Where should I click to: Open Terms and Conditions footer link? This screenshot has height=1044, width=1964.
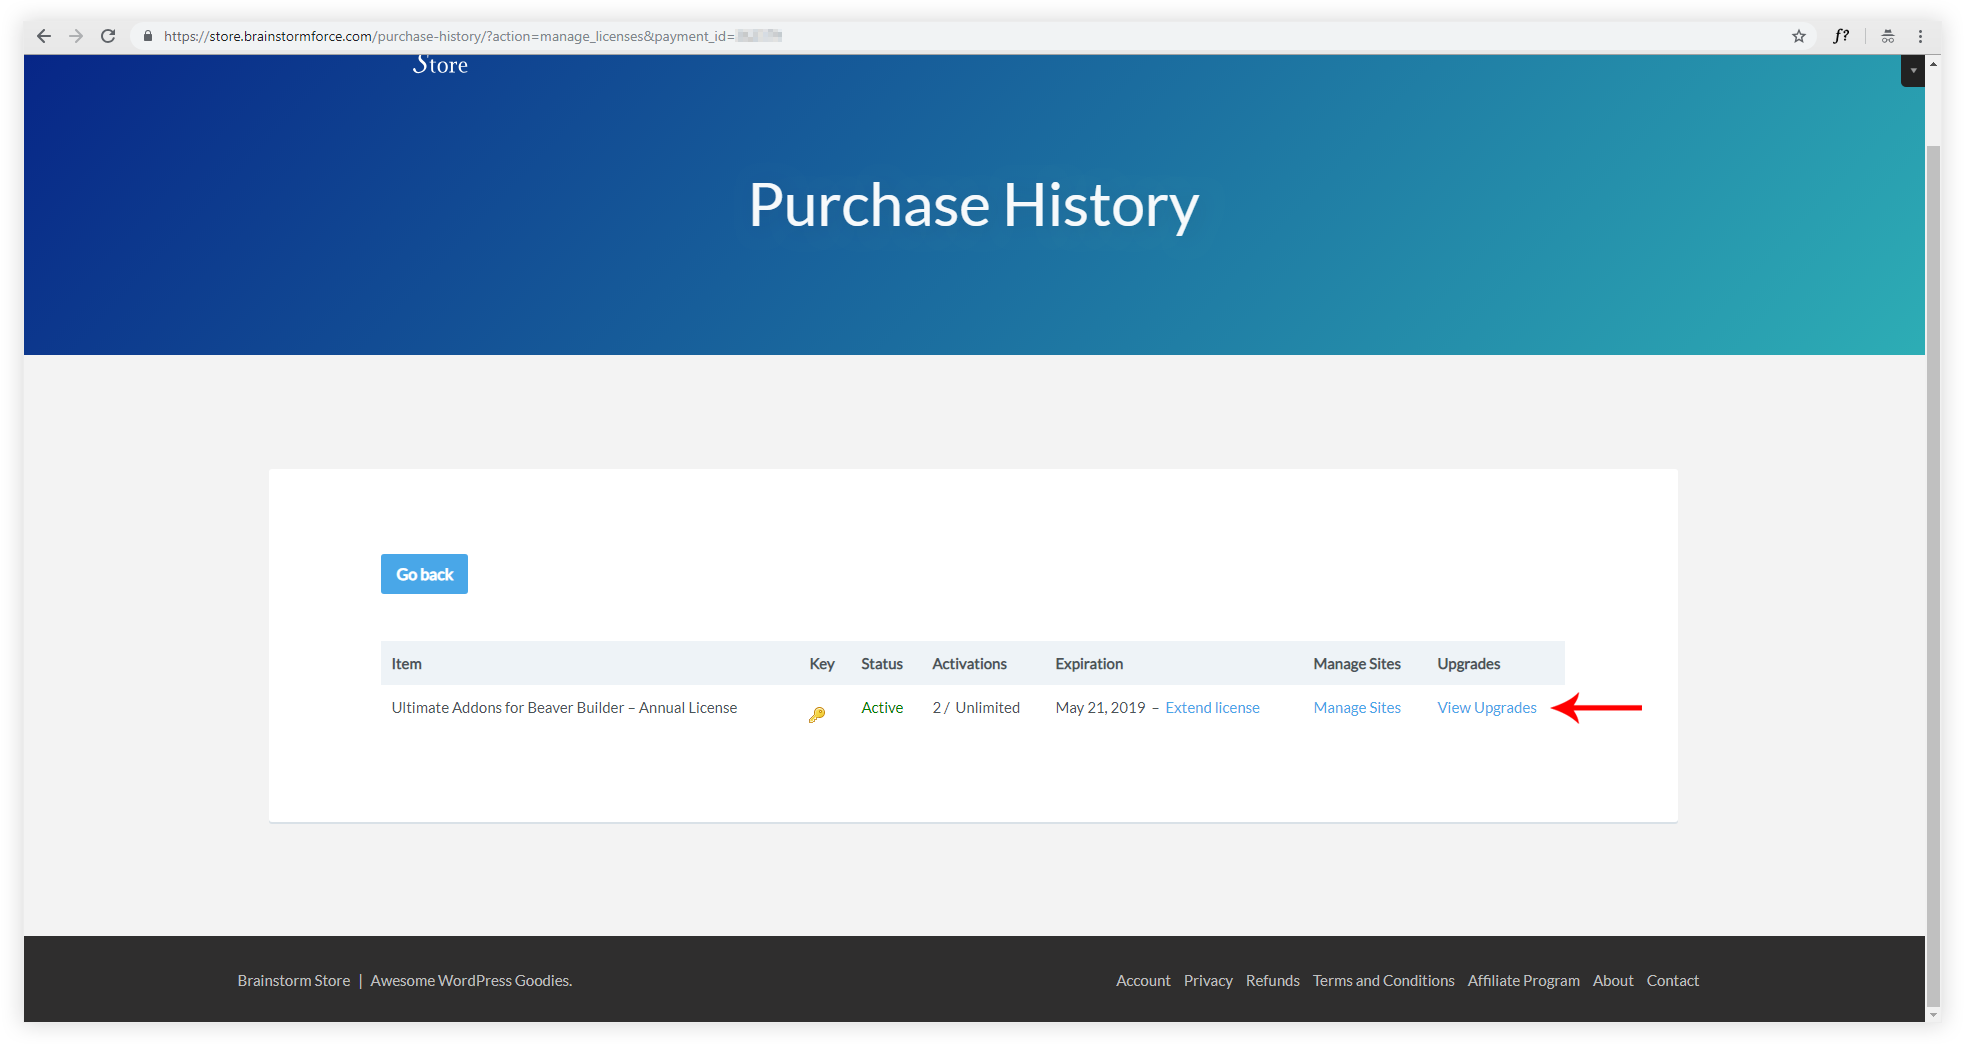click(1383, 981)
